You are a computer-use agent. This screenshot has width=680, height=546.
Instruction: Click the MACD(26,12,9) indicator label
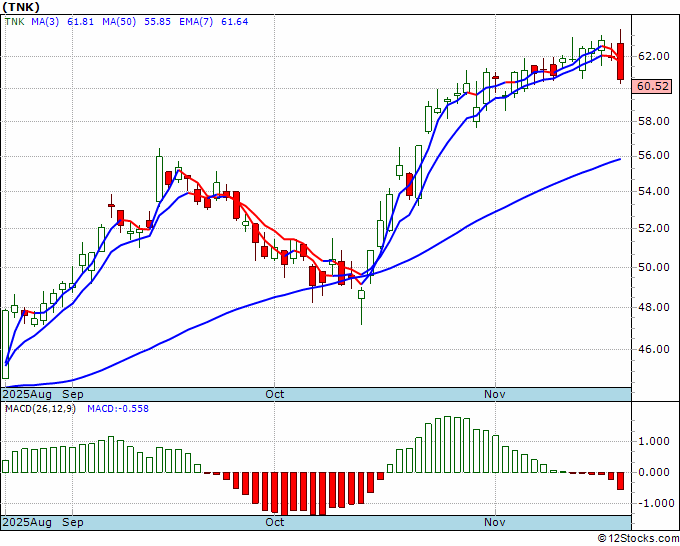pyautogui.click(x=40, y=409)
